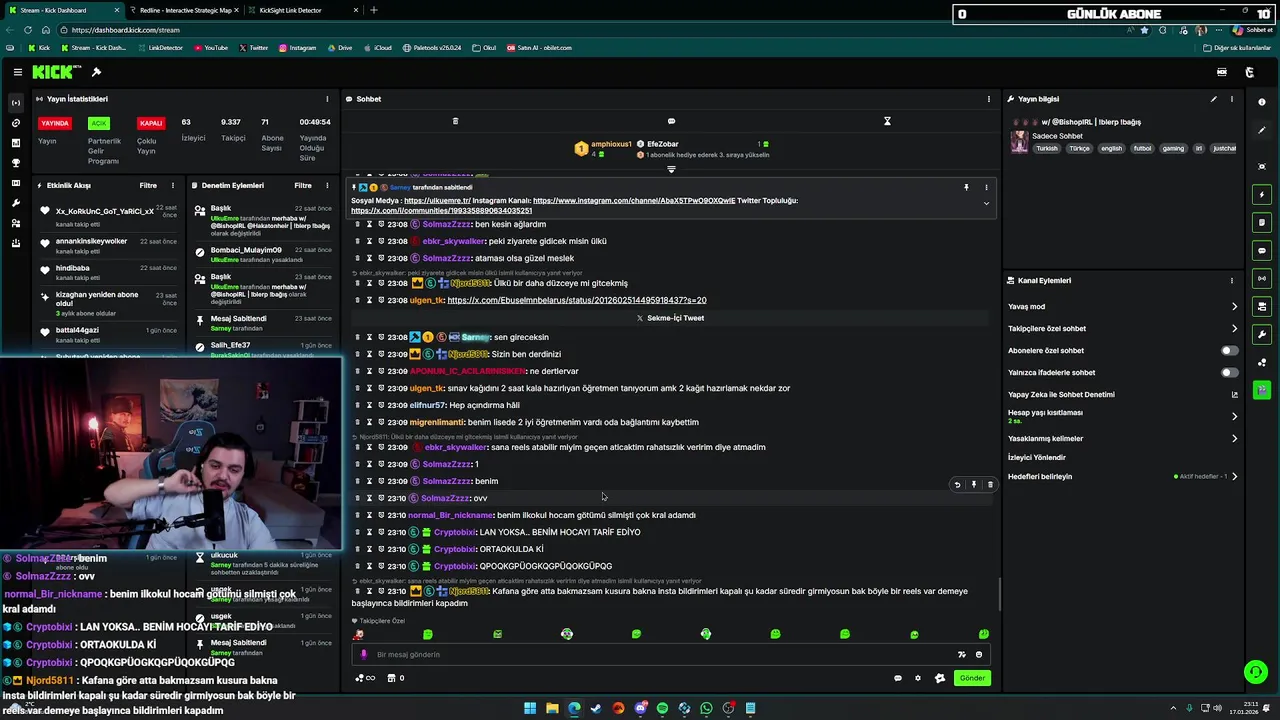
Task: Click the trash icon in chat toolbar
Action: point(455,121)
